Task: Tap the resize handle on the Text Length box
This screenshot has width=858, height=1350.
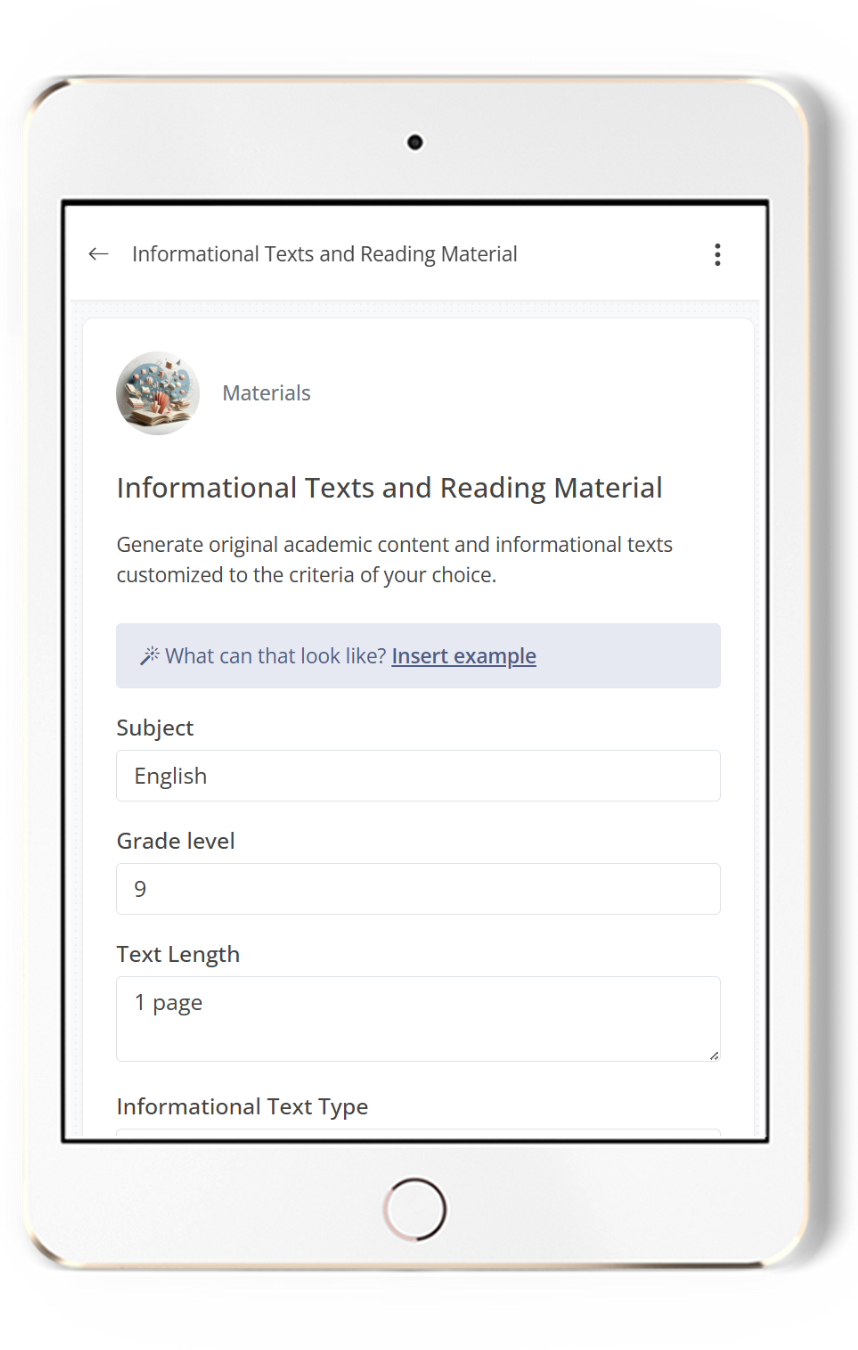Action: [x=714, y=1053]
